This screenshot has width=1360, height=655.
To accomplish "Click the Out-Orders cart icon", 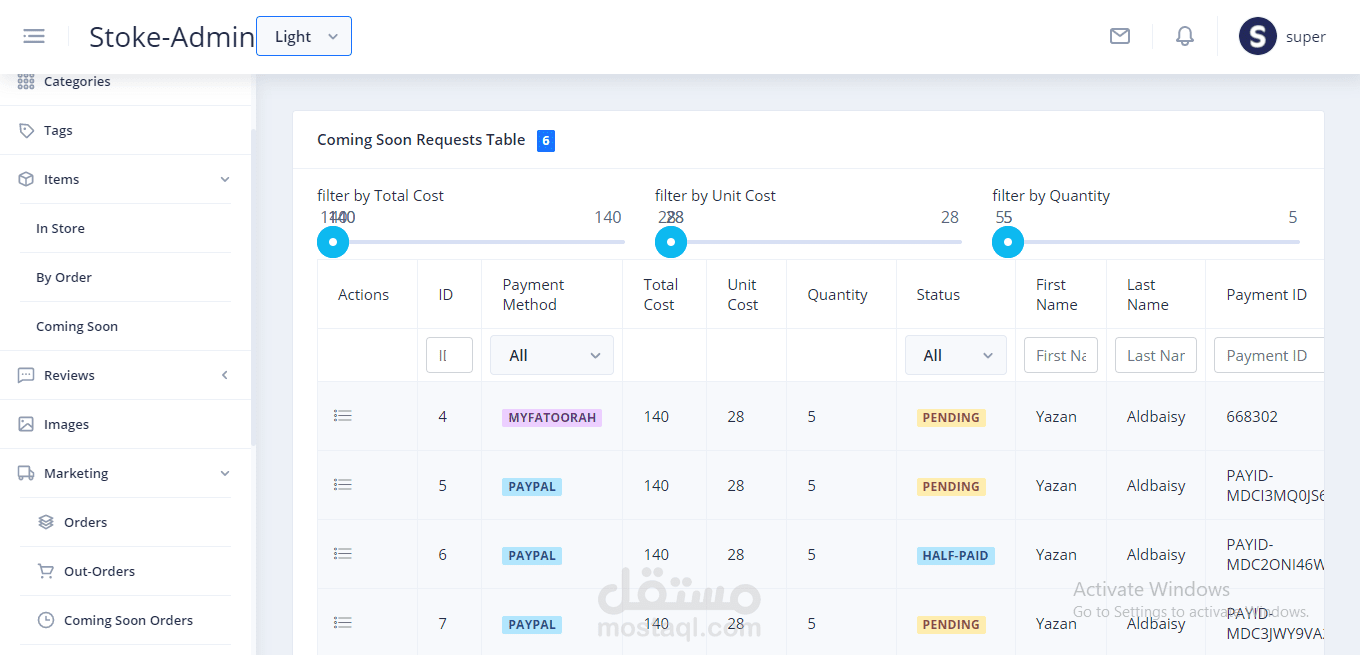I will click(x=46, y=571).
